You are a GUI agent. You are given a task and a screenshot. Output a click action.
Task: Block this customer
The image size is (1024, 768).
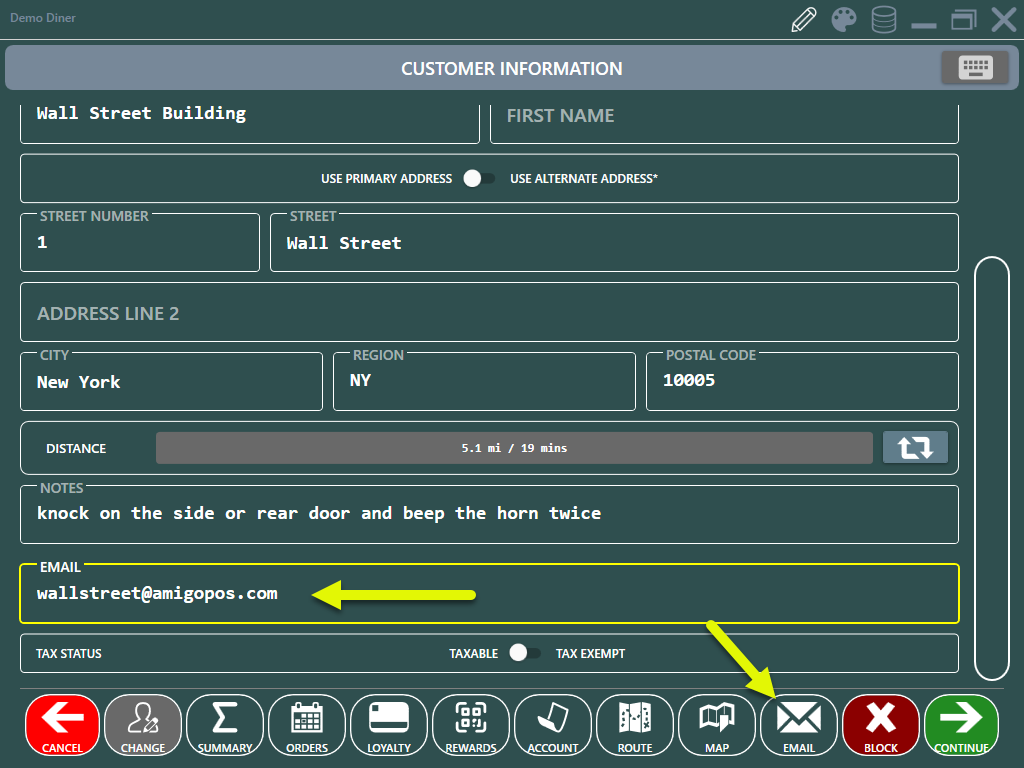click(880, 725)
